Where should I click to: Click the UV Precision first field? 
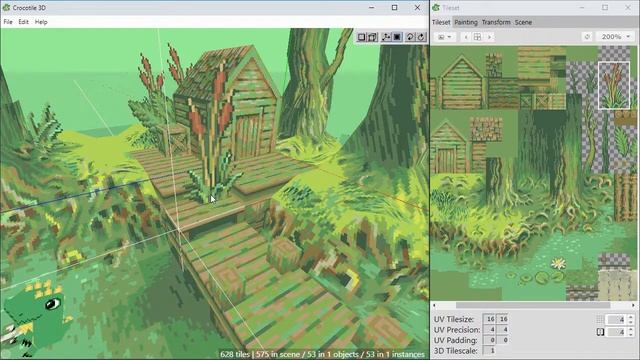coord(489,329)
